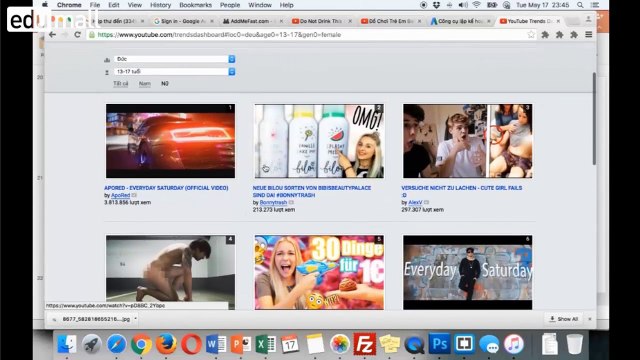Open the age dropdown showing 13-17 tuổi
Viewport: 640px width, 360px height.
[174, 71]
